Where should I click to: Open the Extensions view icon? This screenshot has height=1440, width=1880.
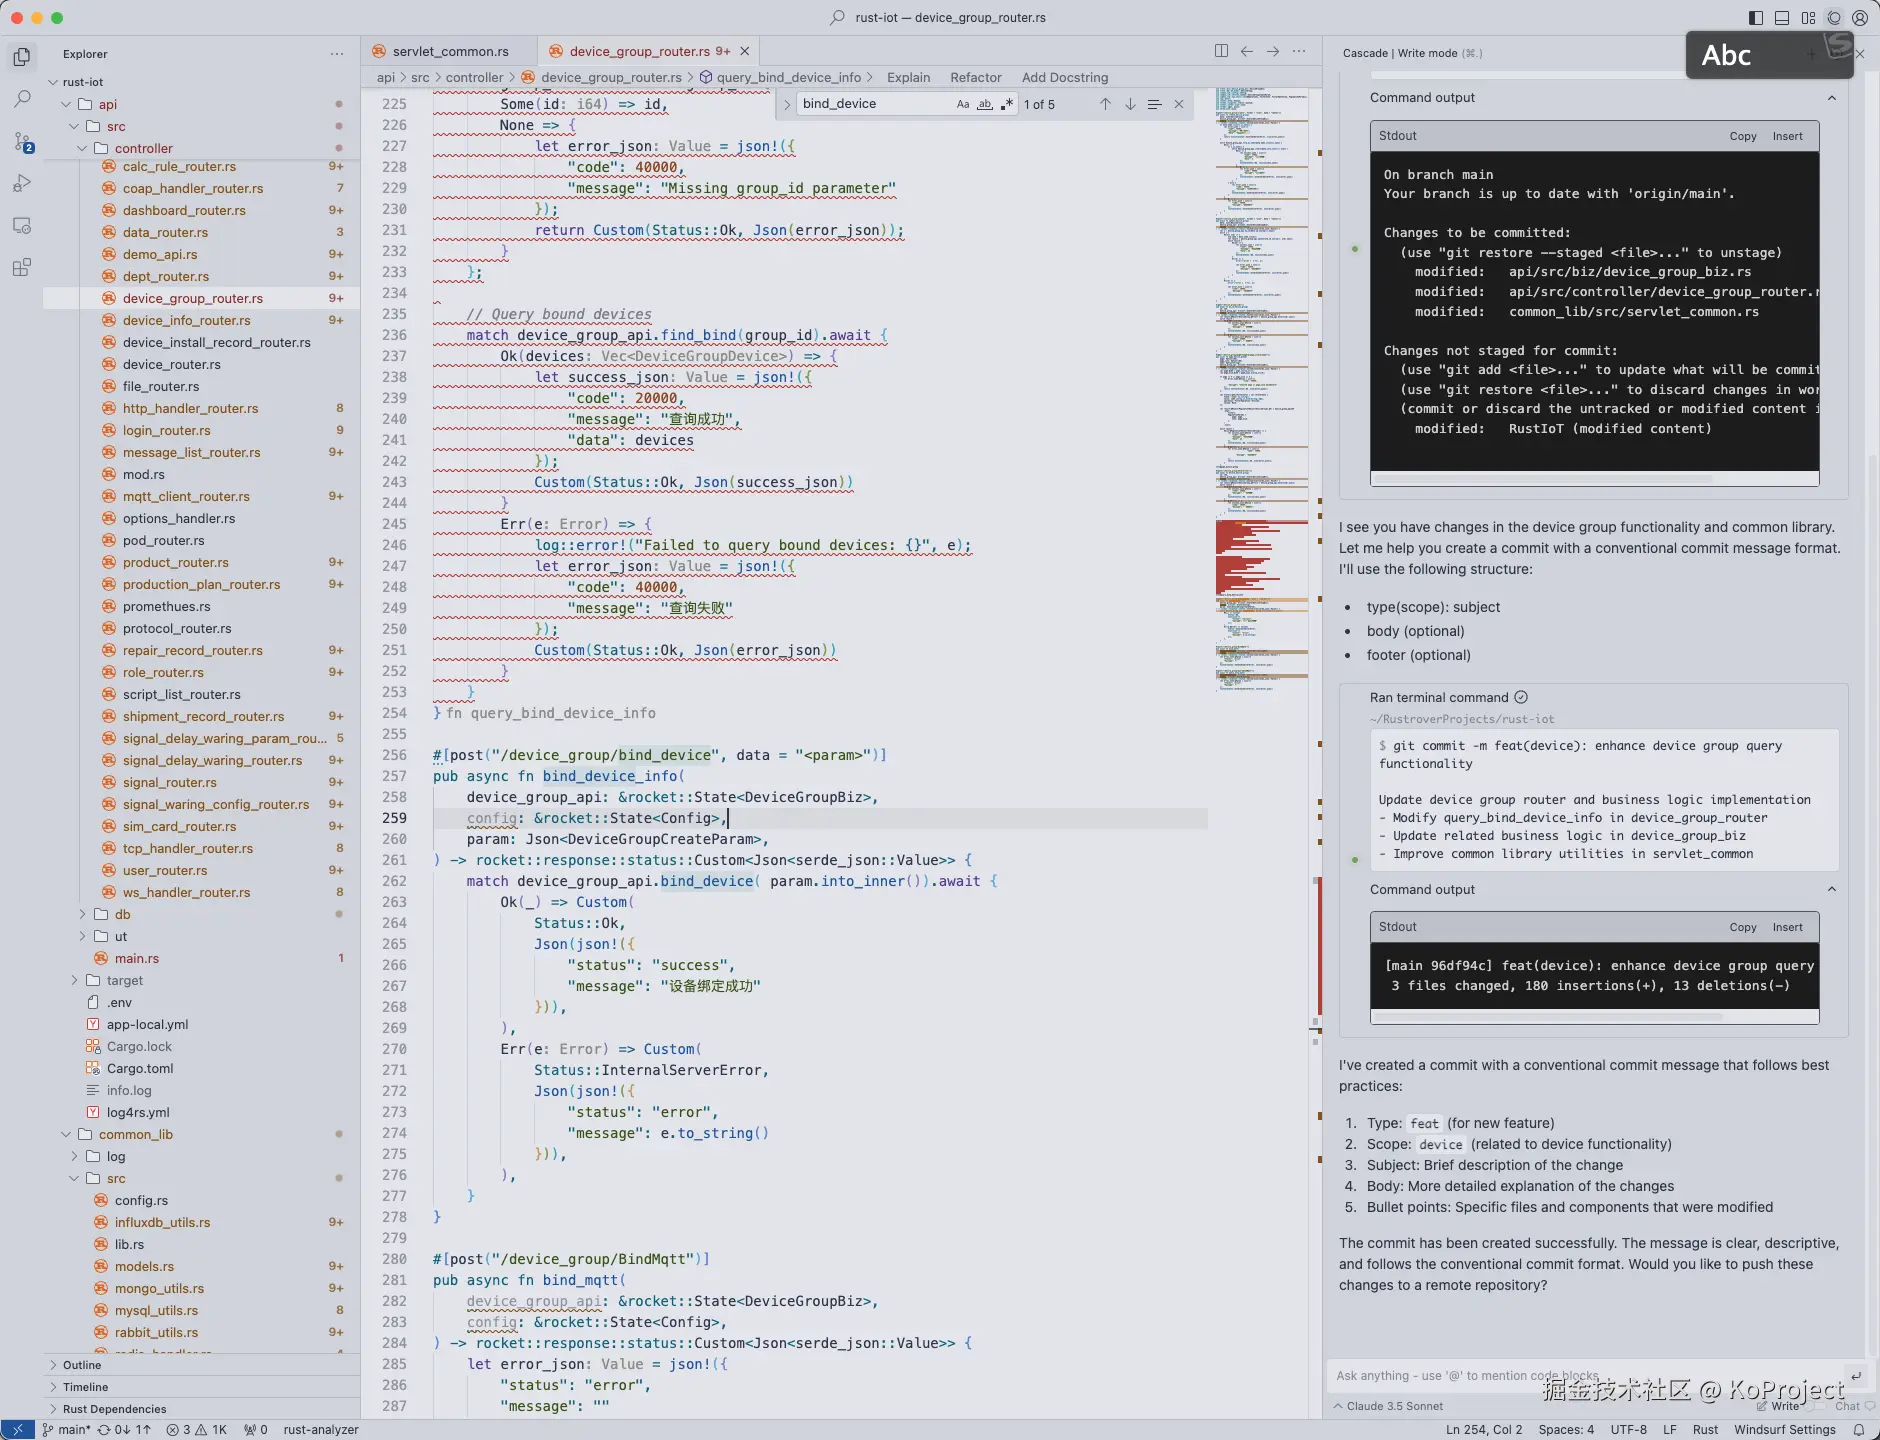[x=22, y=268]
